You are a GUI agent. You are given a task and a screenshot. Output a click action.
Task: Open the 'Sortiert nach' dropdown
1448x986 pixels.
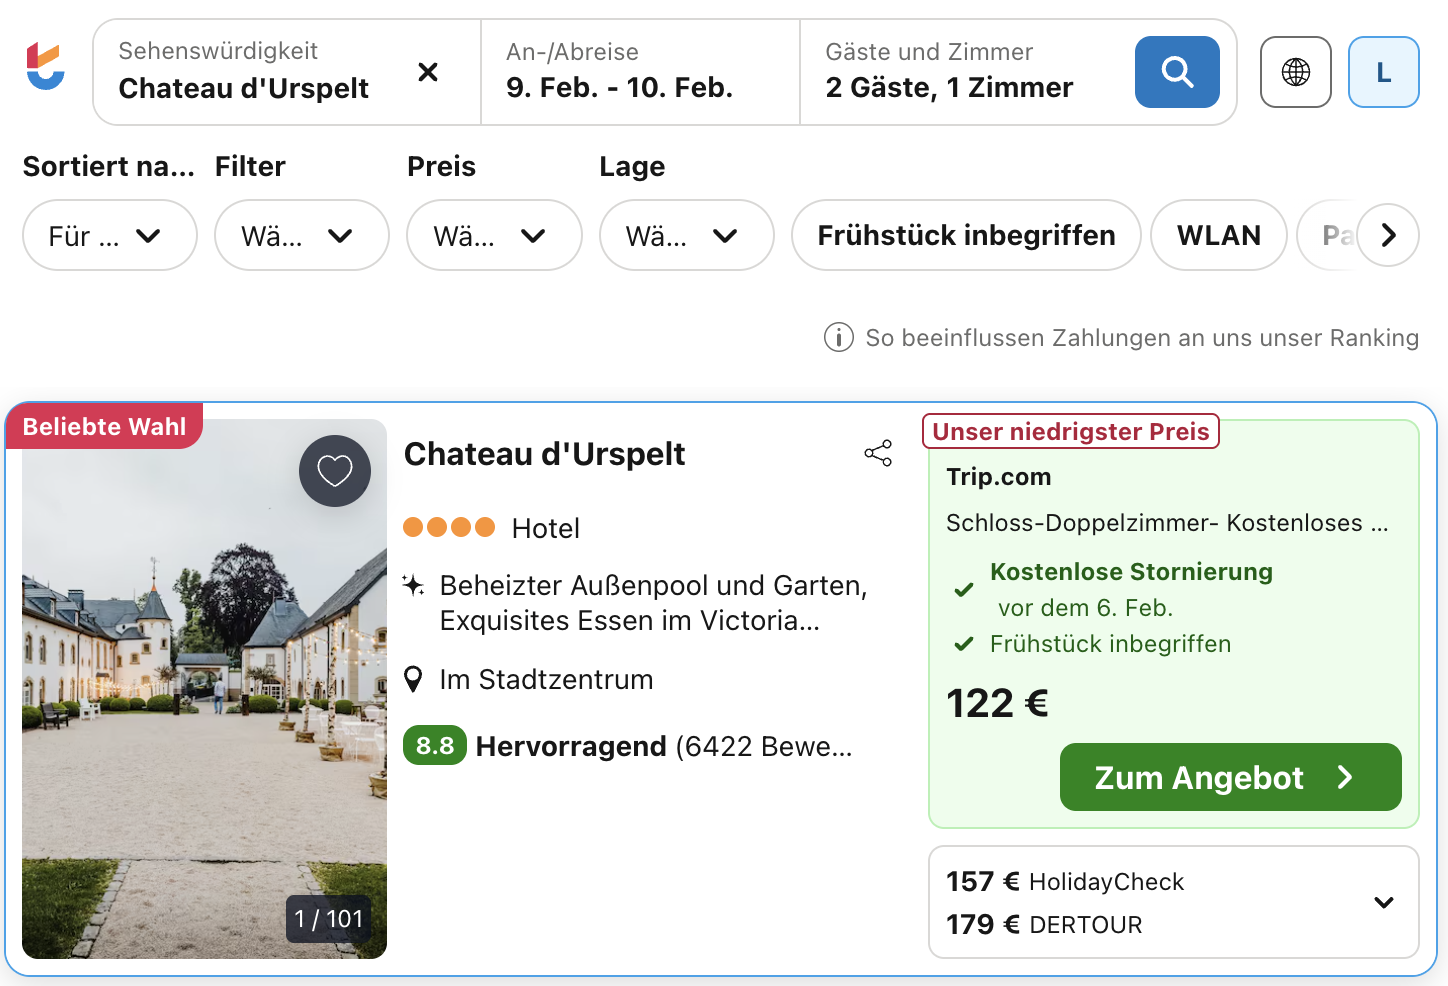tap(109, 236)
